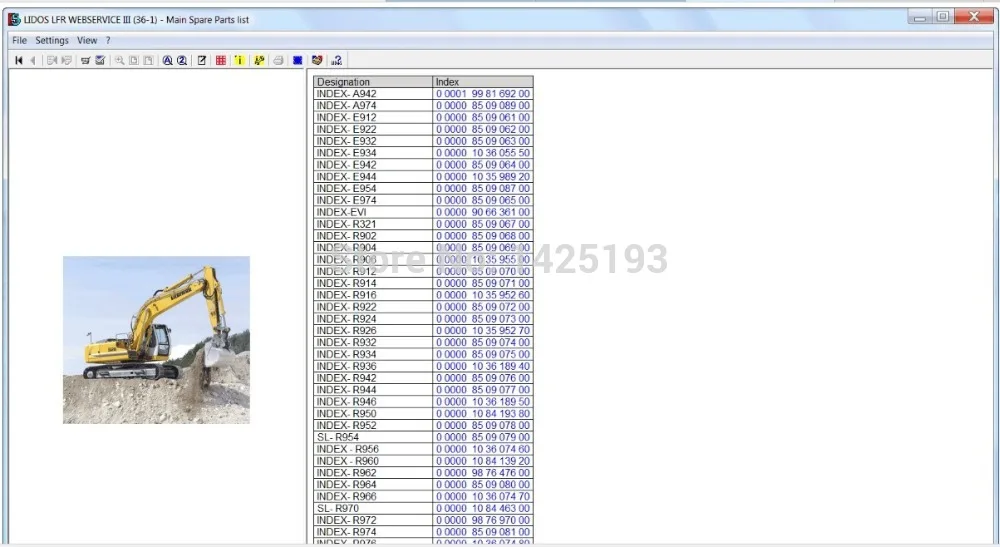Click the red grid table icon

pyautogui.click(x=221, y=60)
